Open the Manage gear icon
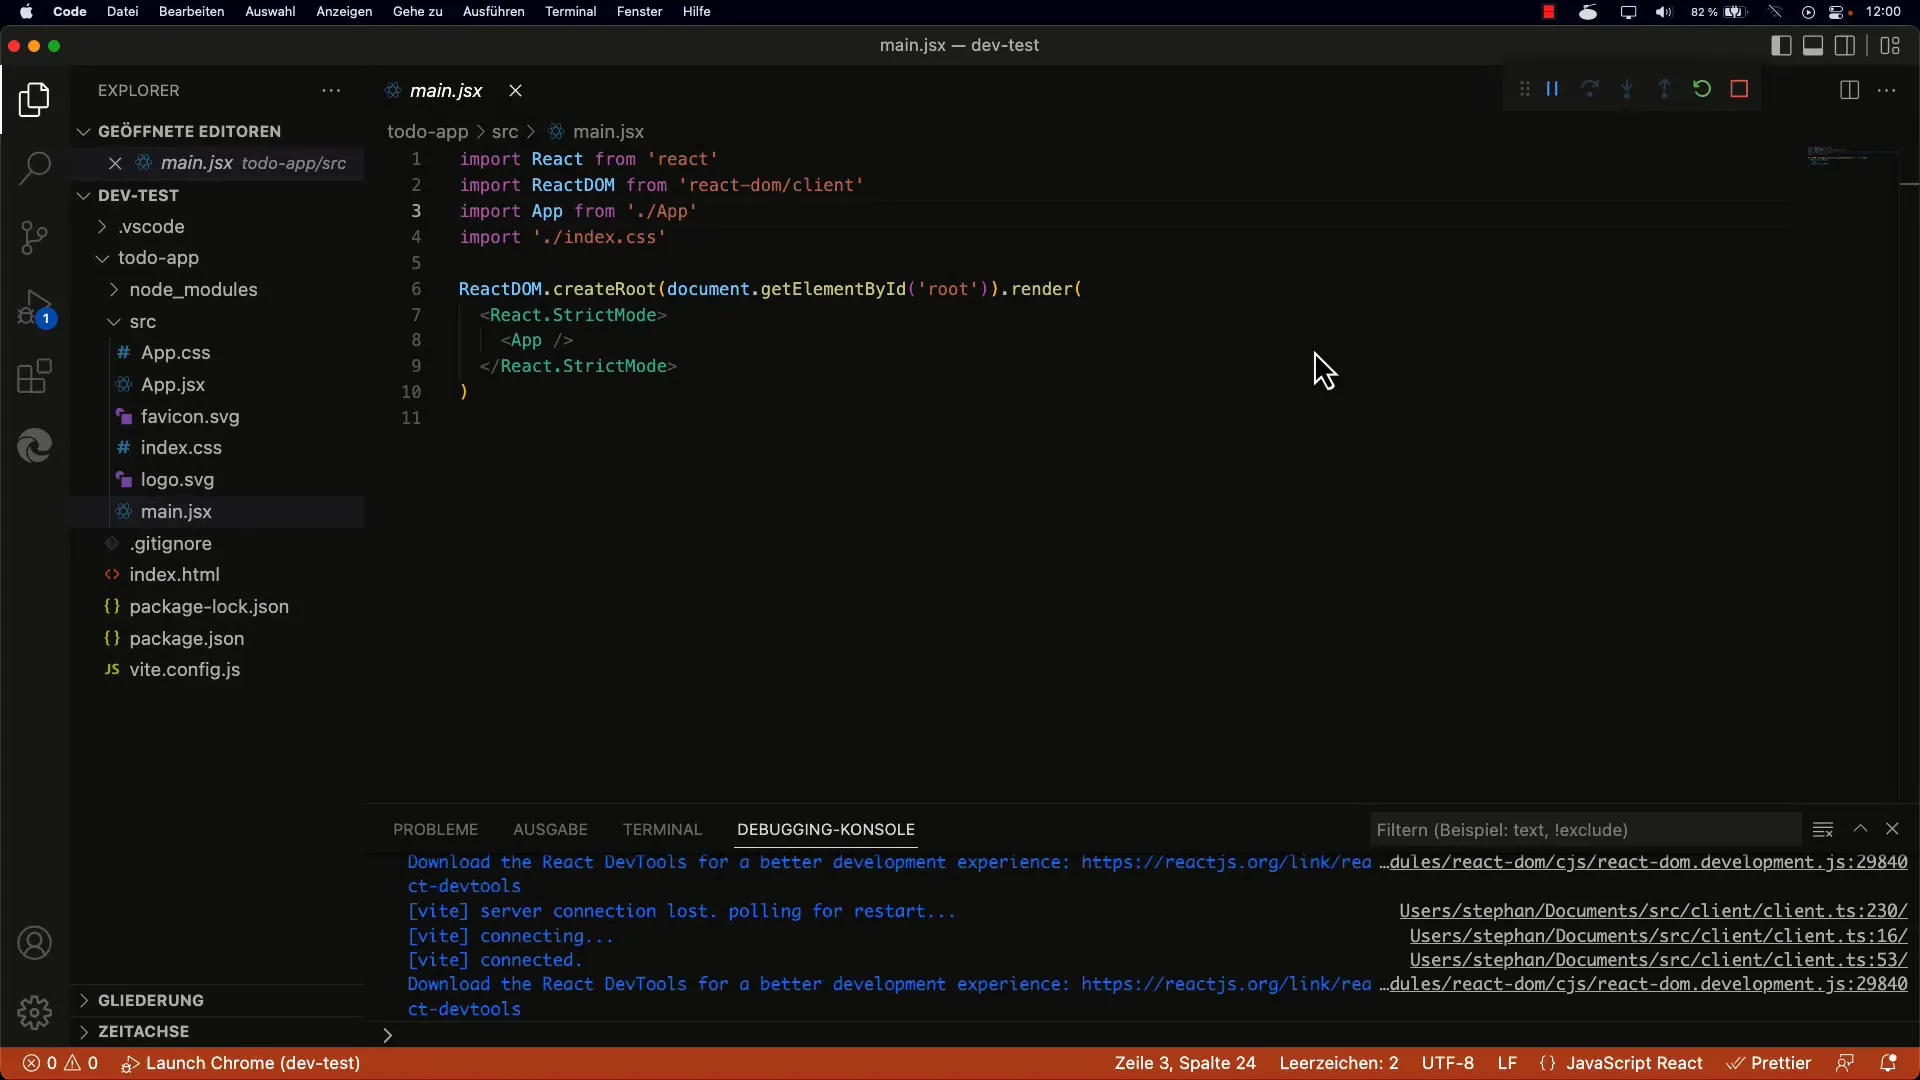This screenshot has width=1920, height=1080. tap(34, 1012)
